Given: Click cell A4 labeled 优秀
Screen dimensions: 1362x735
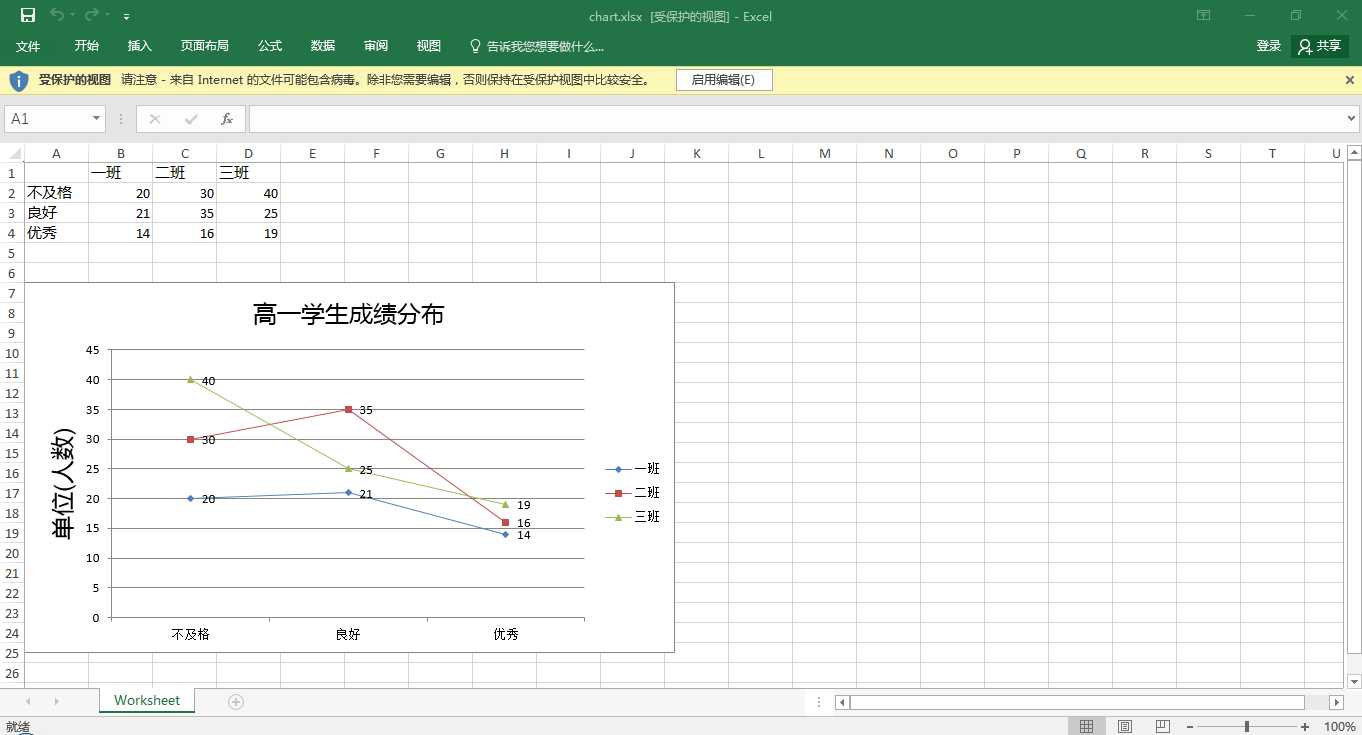Looking at the screenshot, I should coord(57,233).
